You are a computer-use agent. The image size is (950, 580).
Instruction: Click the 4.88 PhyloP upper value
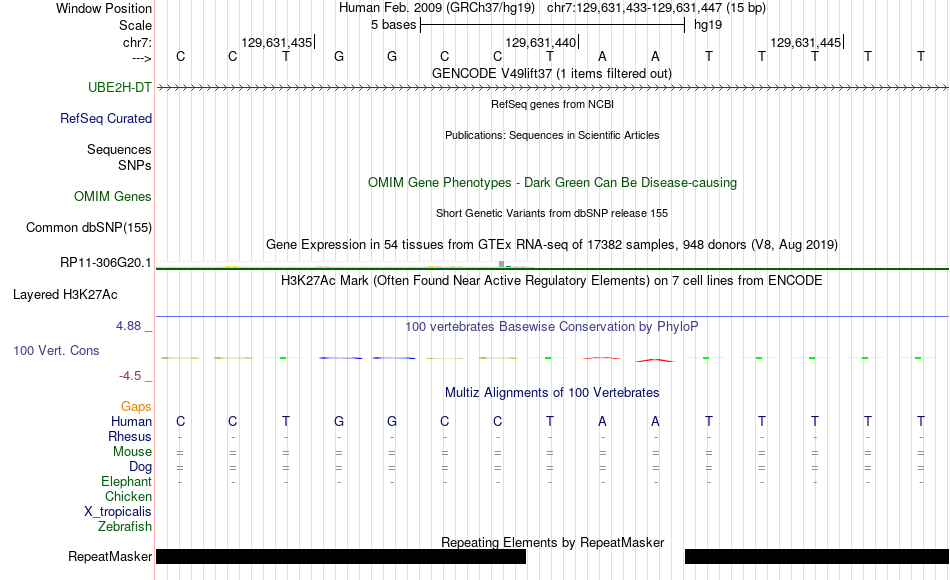pyautogui.click(x=128, y=326)
